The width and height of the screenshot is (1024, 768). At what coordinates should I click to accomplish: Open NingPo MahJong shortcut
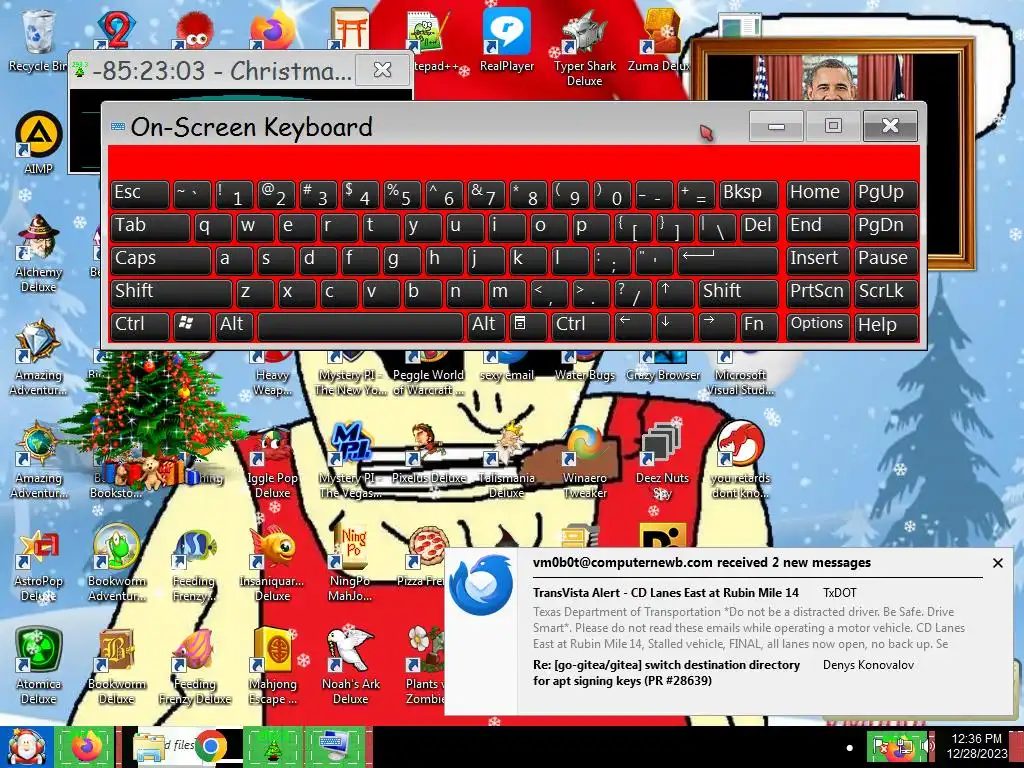(350, 563)
